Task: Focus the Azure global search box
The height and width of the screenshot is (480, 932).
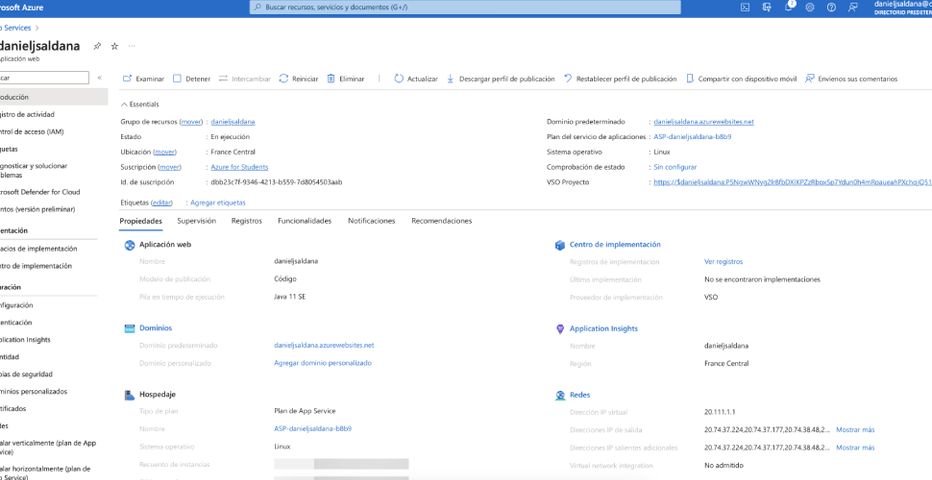Action: 465,8
